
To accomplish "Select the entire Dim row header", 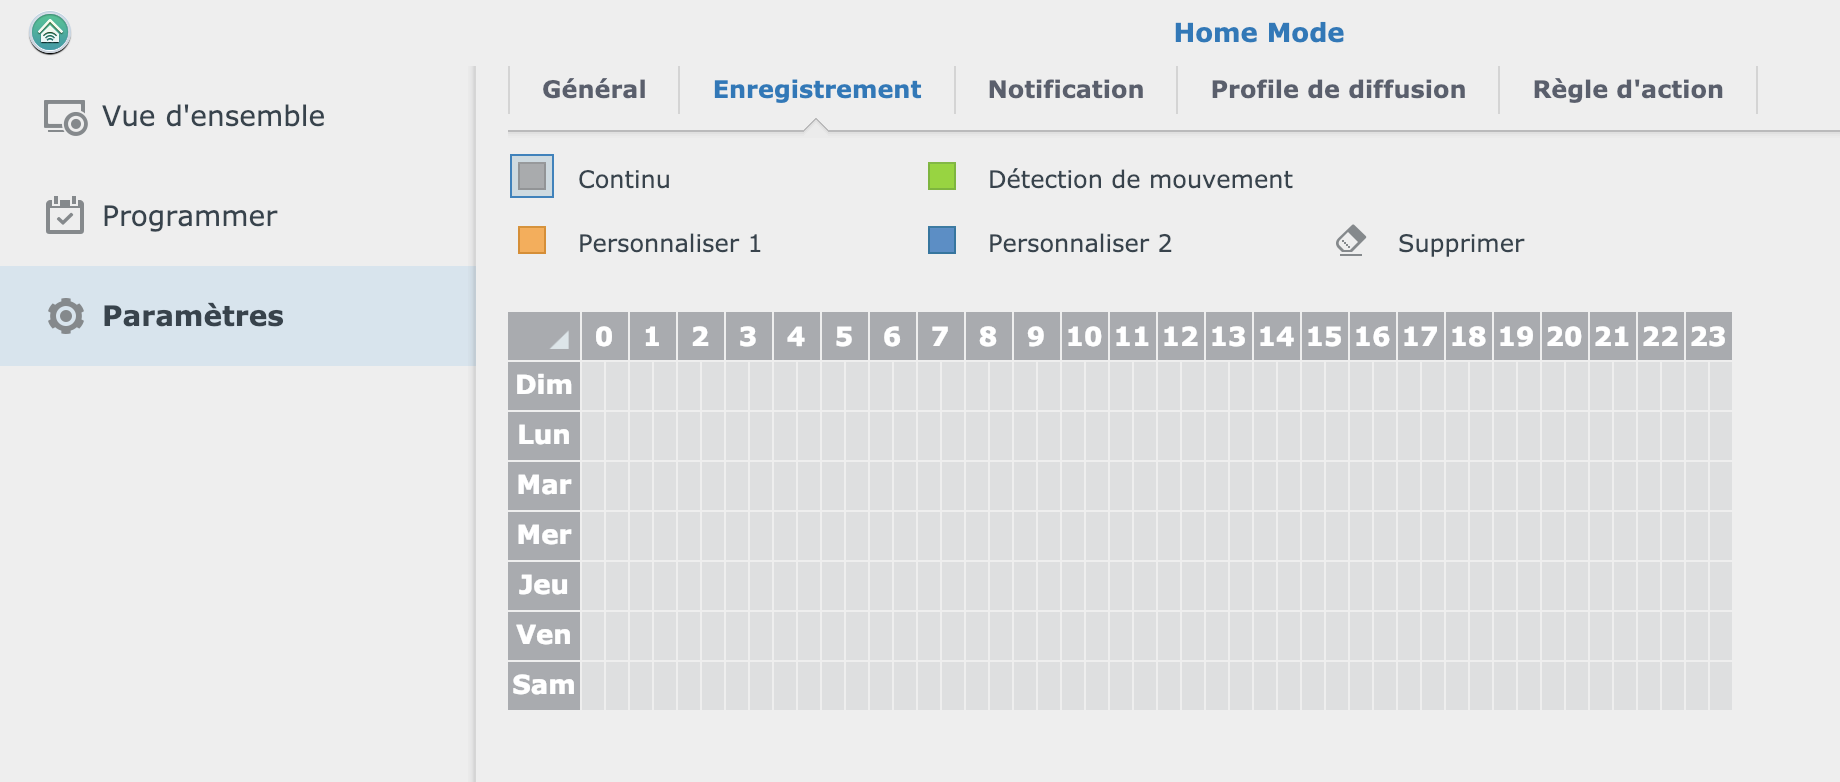I will click(544, 385).
